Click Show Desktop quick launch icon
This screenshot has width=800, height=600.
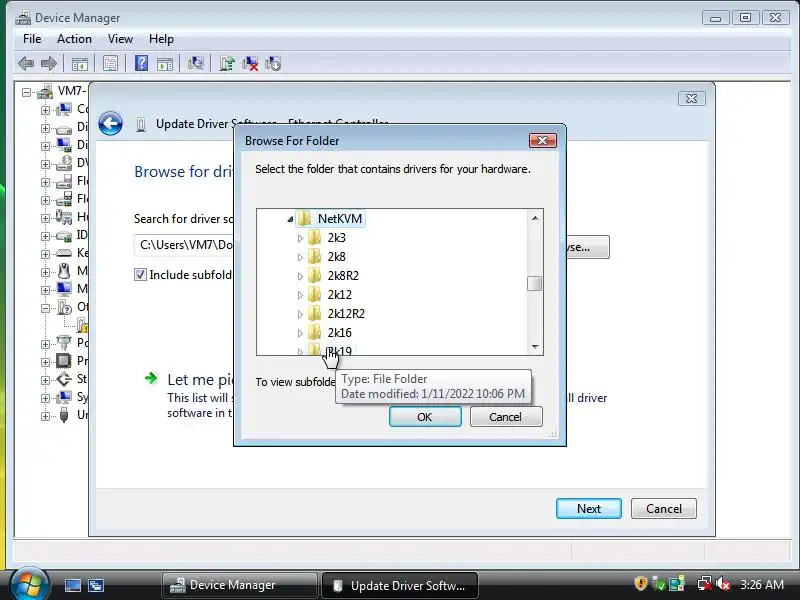pos(72,585)
